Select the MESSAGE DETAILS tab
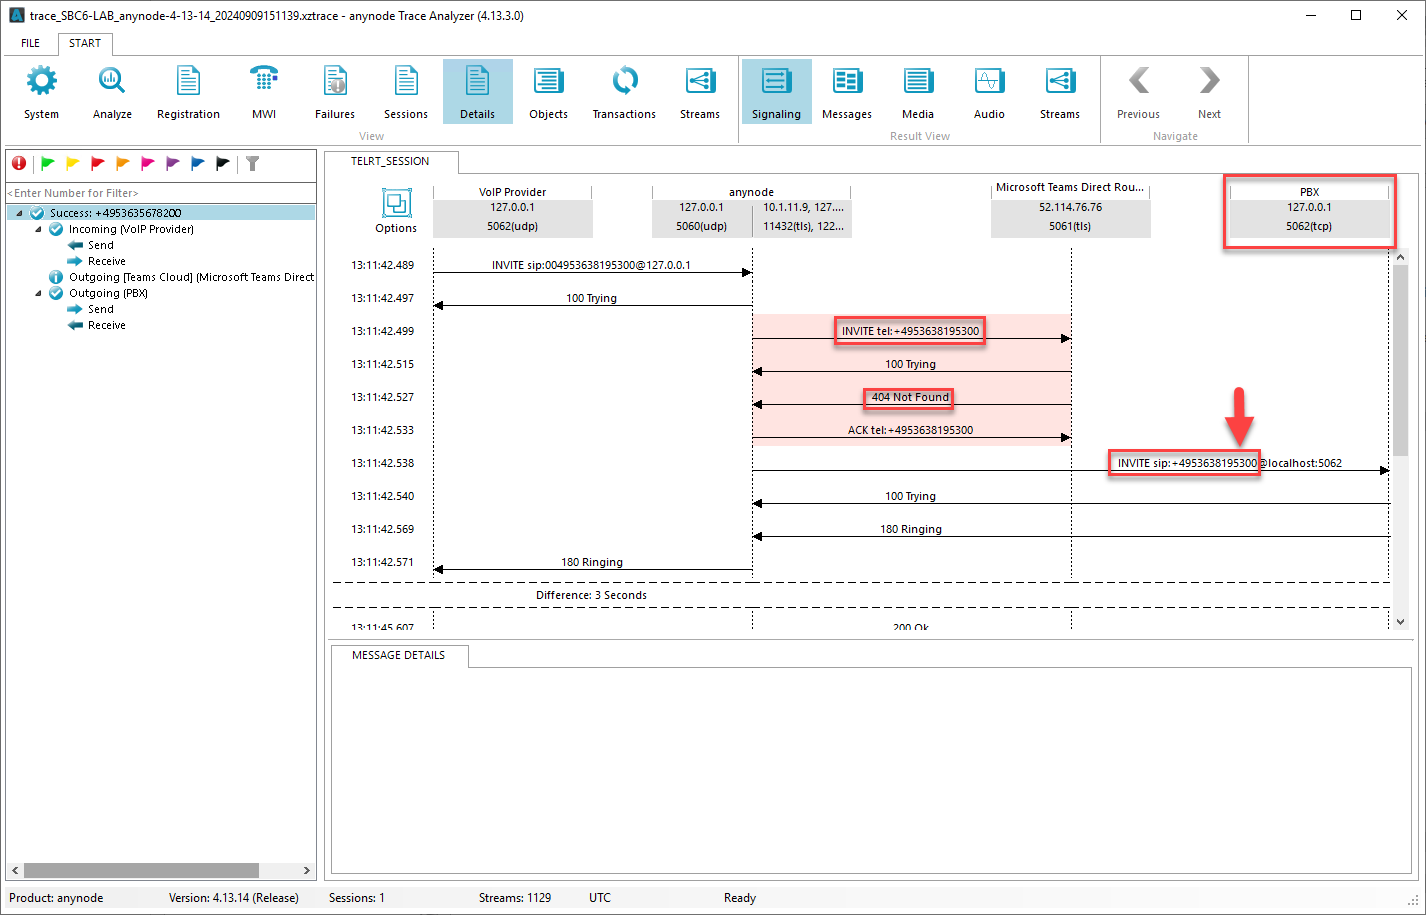This screenshot has width=1426, height=915. click(x=398, y=655)
